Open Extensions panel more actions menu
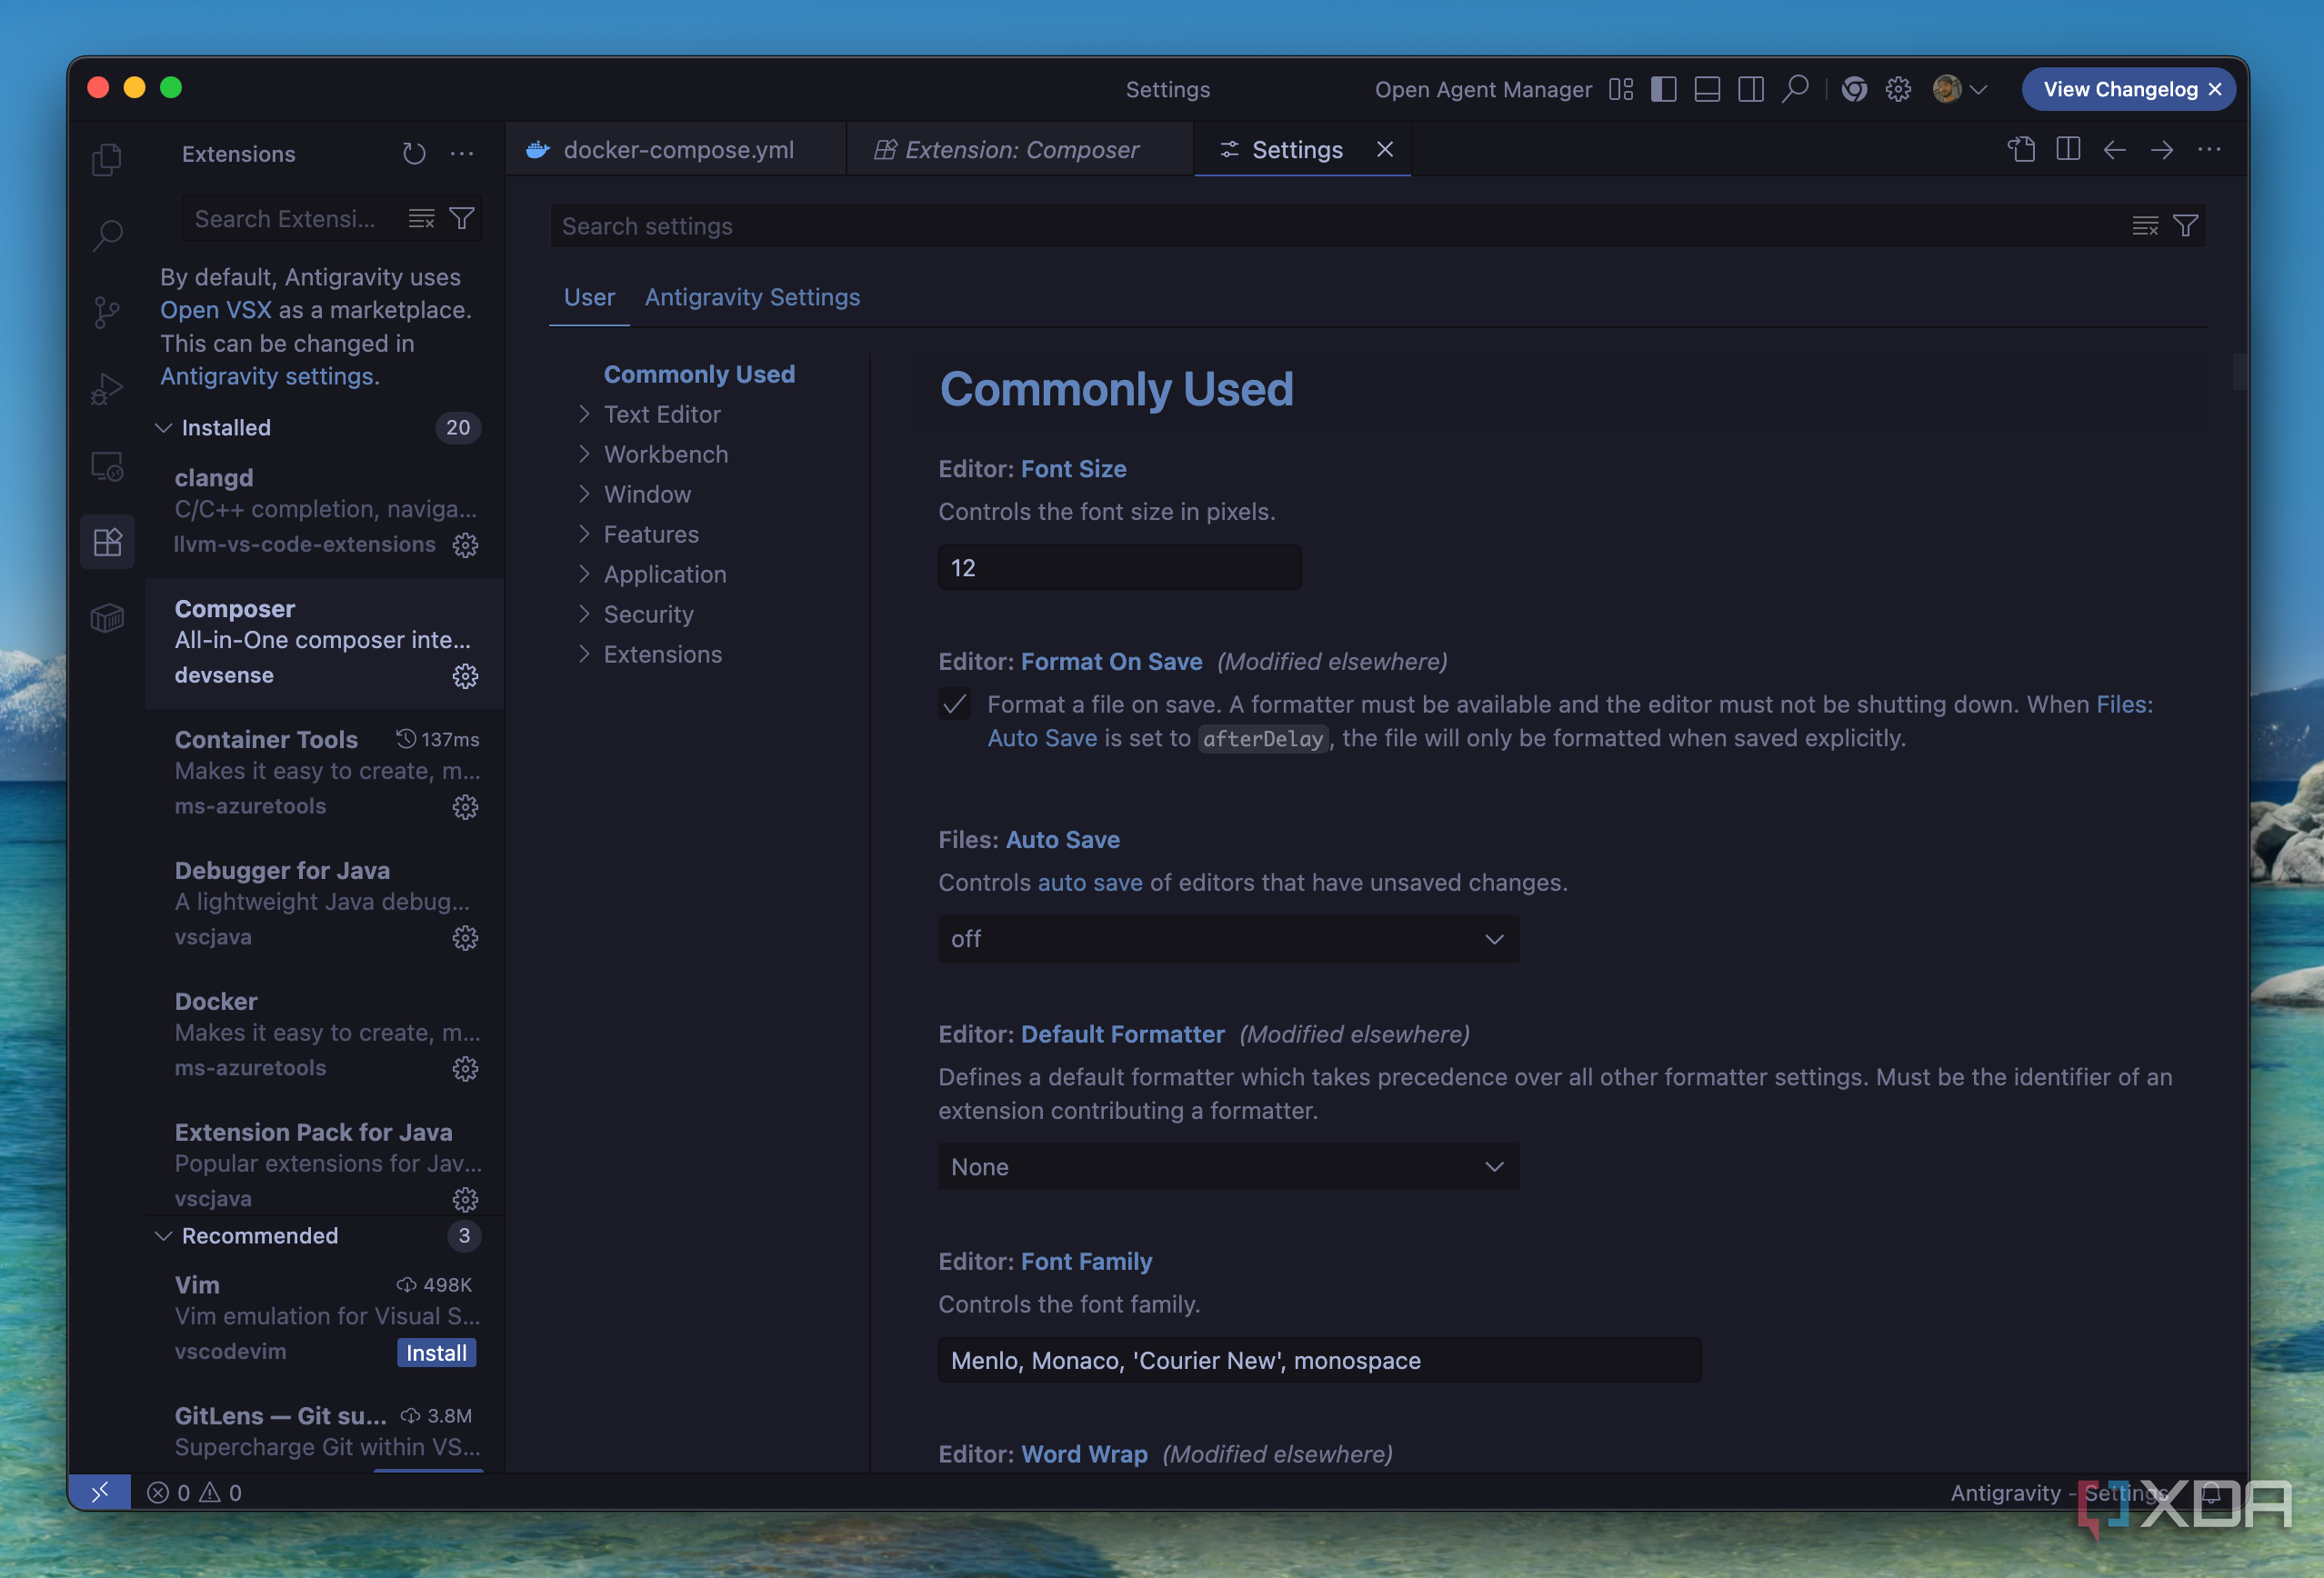The width and height of the screenshot is (2324, 1578). click(x=462, y=153)
